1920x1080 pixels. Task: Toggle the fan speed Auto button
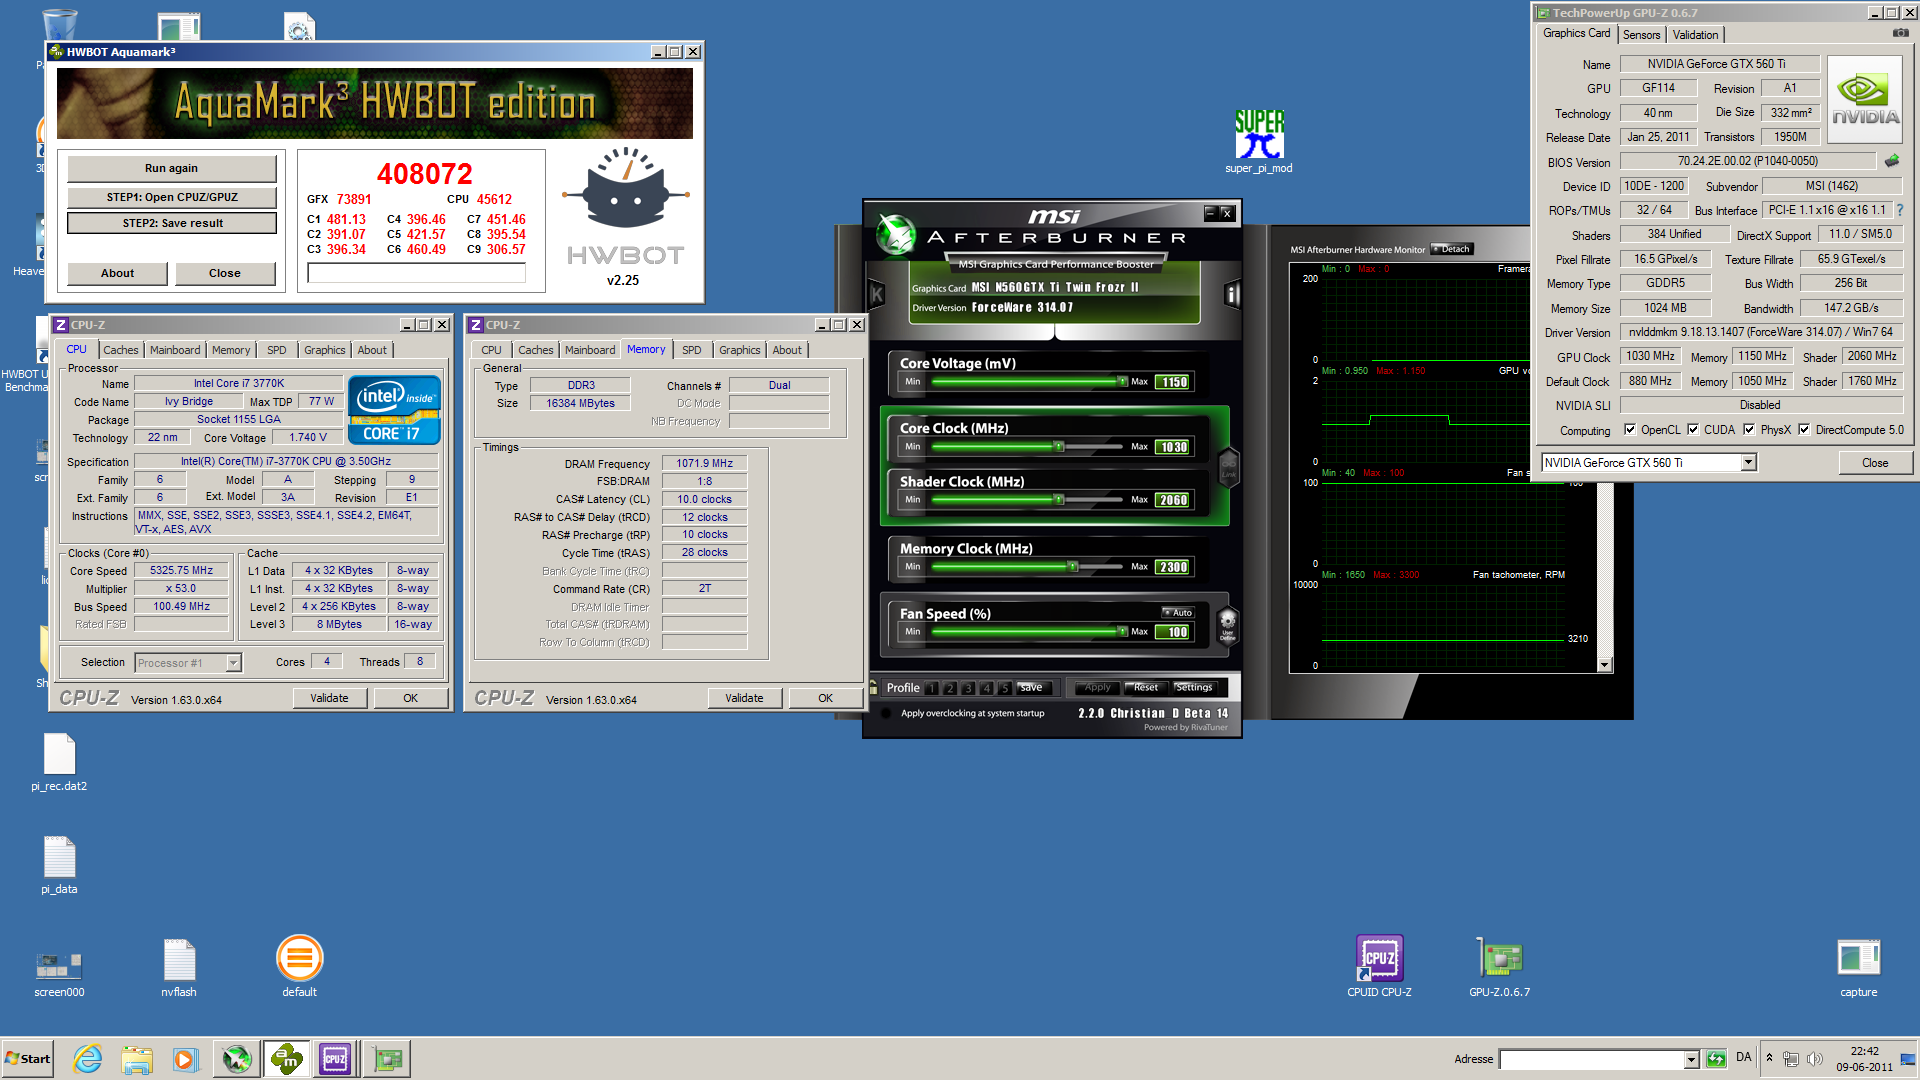(x=1177, y=612)
